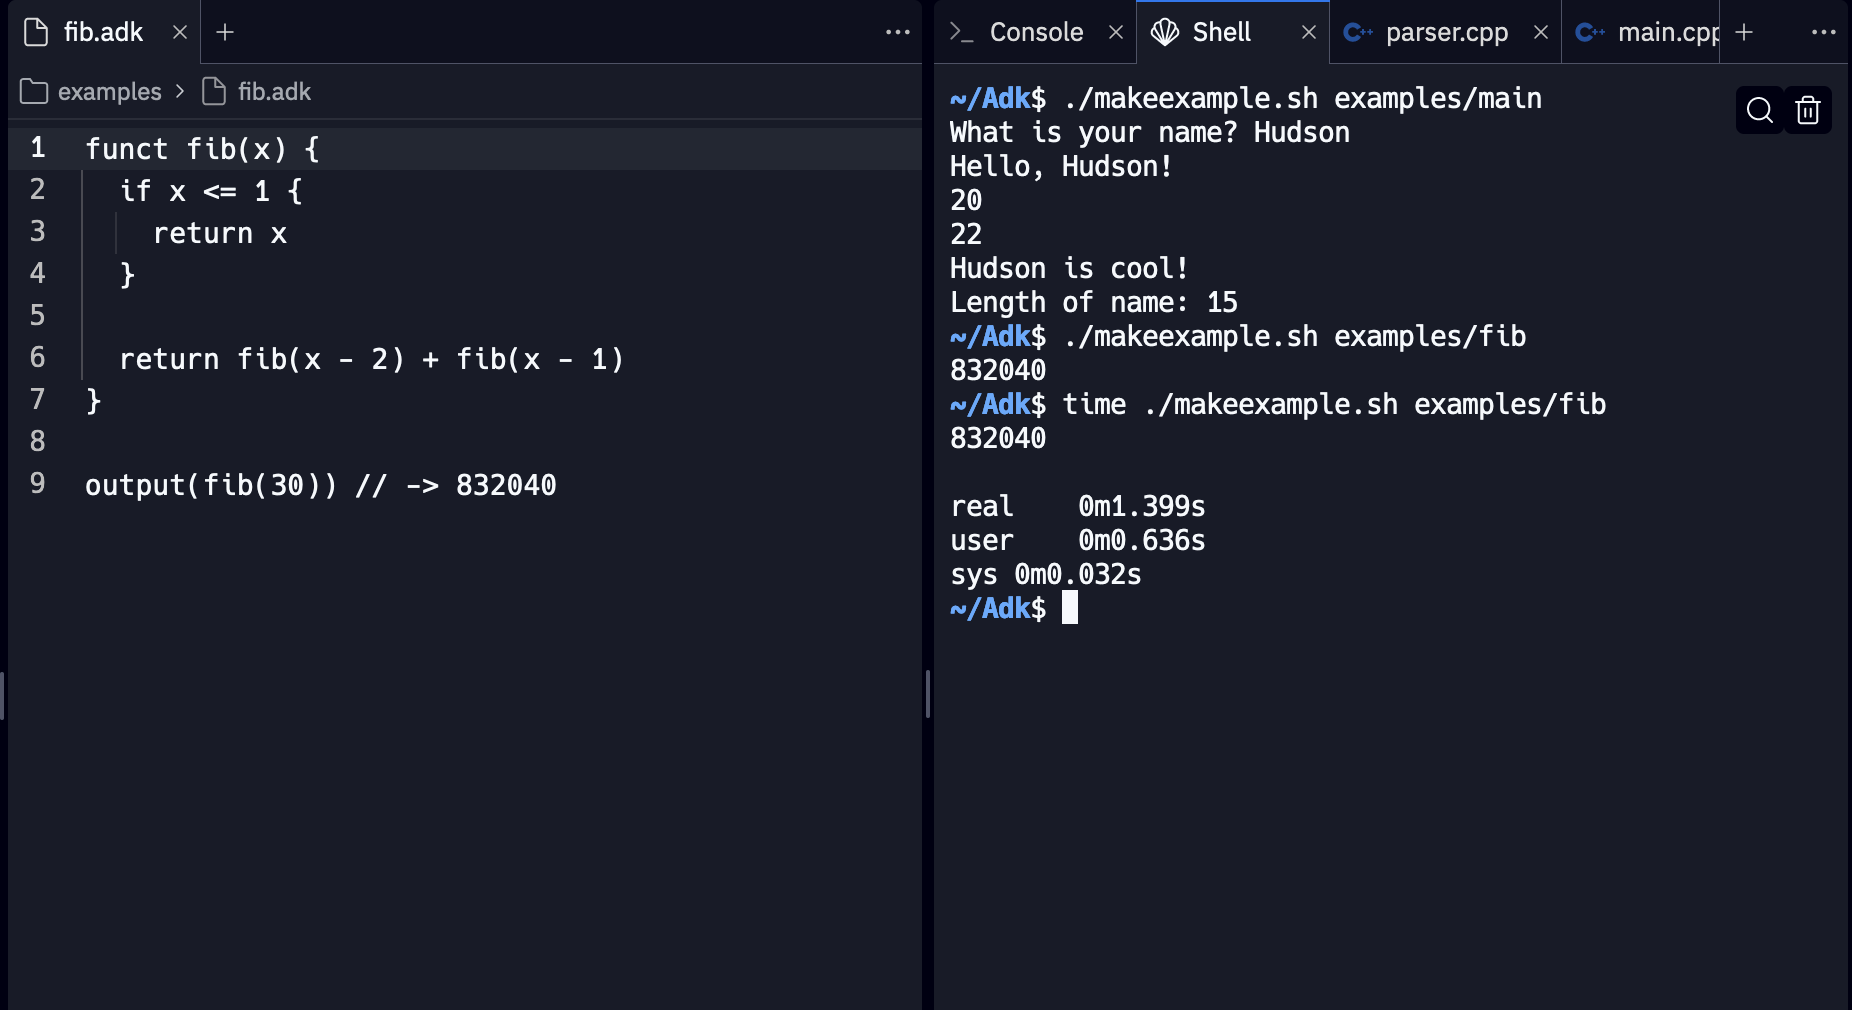This screenshot has width=1852, height=1010.
Task: Close the Shell tab
Action: coord(1308,32)
